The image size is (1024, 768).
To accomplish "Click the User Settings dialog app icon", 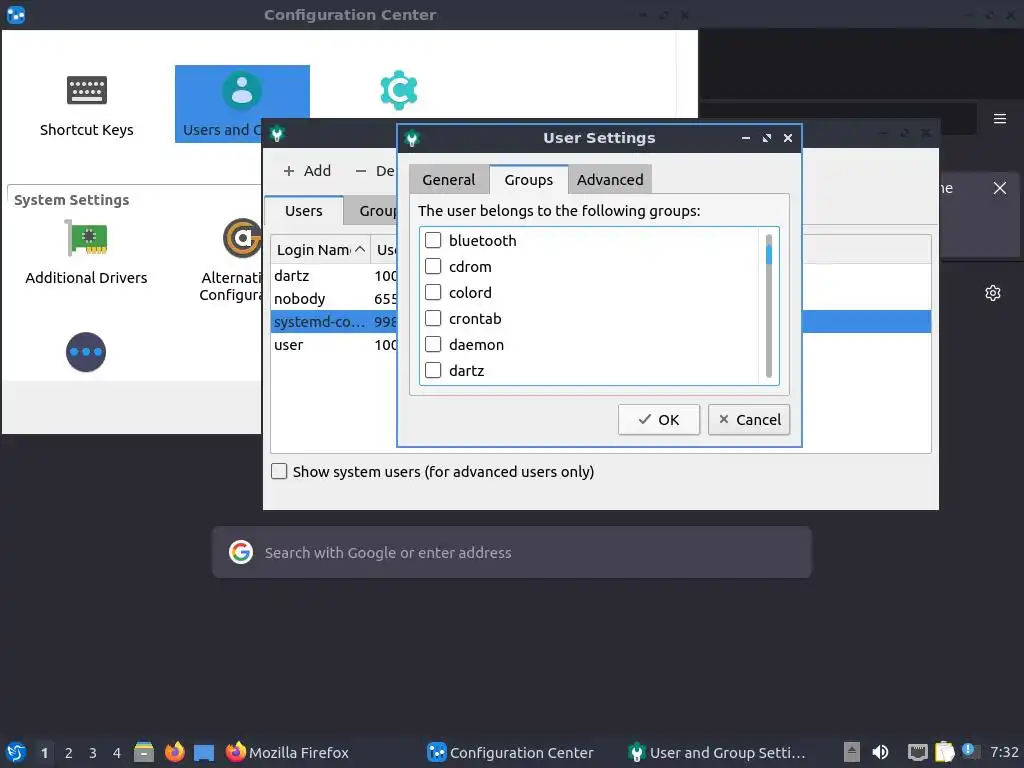I will click(x=412, y=138).
